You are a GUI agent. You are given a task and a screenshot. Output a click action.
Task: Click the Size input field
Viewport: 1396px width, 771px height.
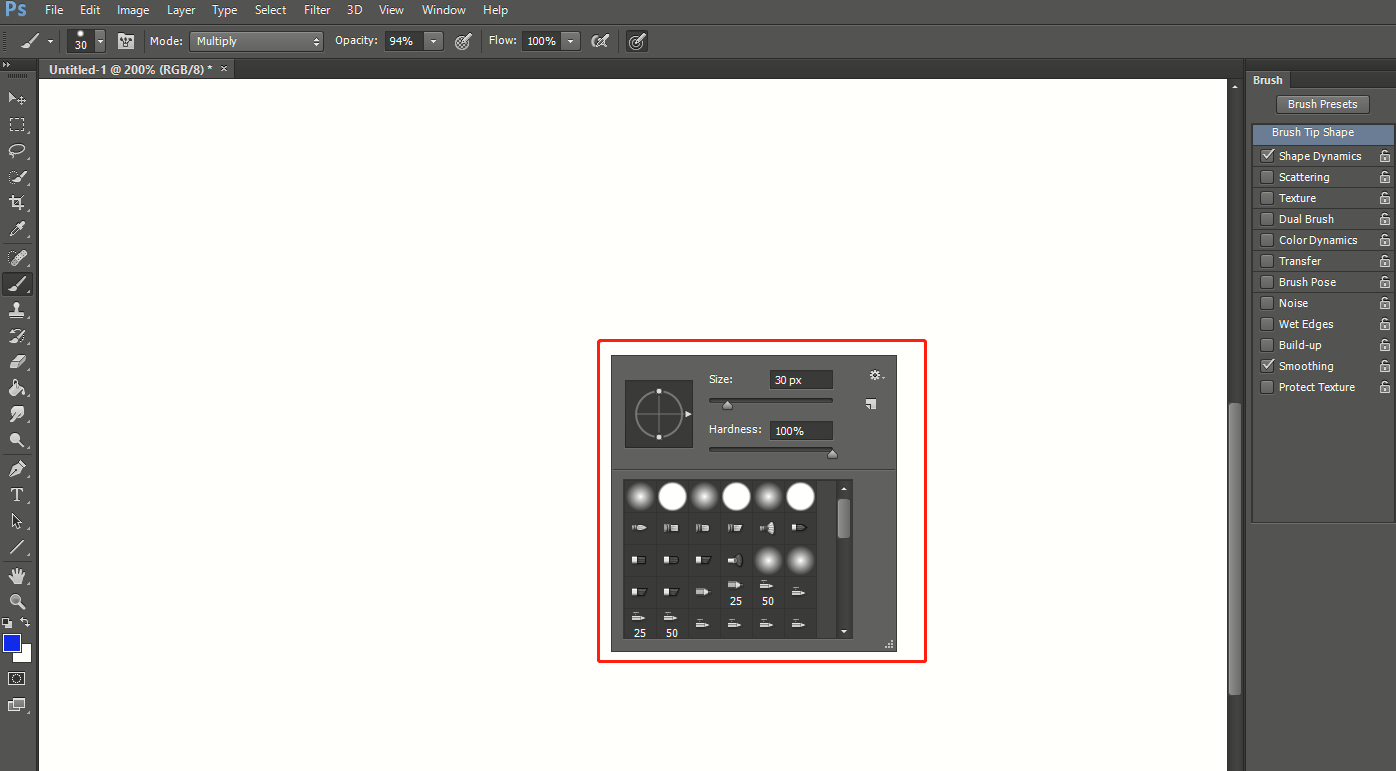click(801, 380)
